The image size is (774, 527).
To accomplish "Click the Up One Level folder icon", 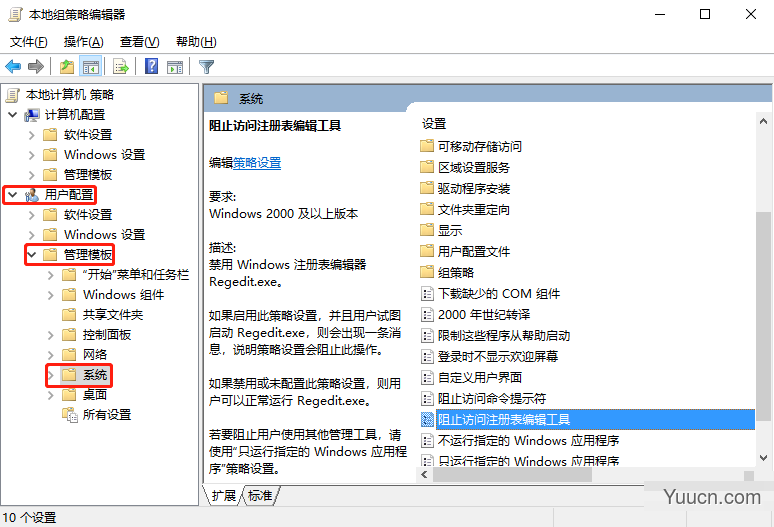I will [x=66, y=67].
